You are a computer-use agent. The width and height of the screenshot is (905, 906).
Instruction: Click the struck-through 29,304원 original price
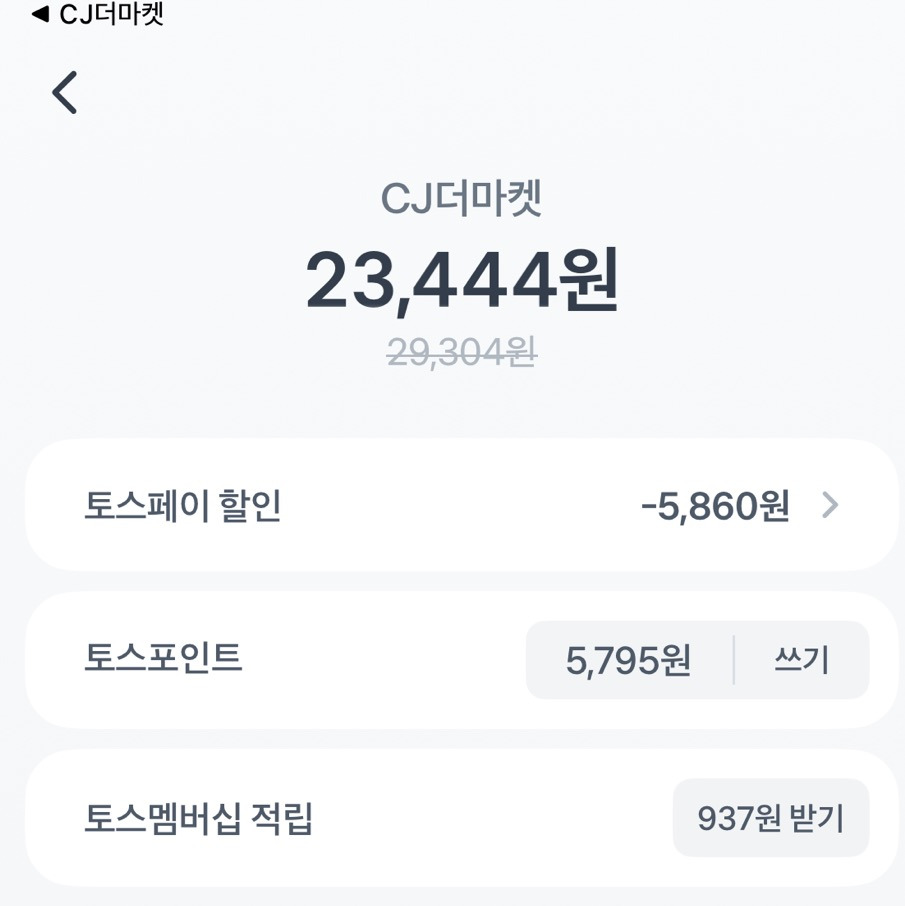(461, 352)
